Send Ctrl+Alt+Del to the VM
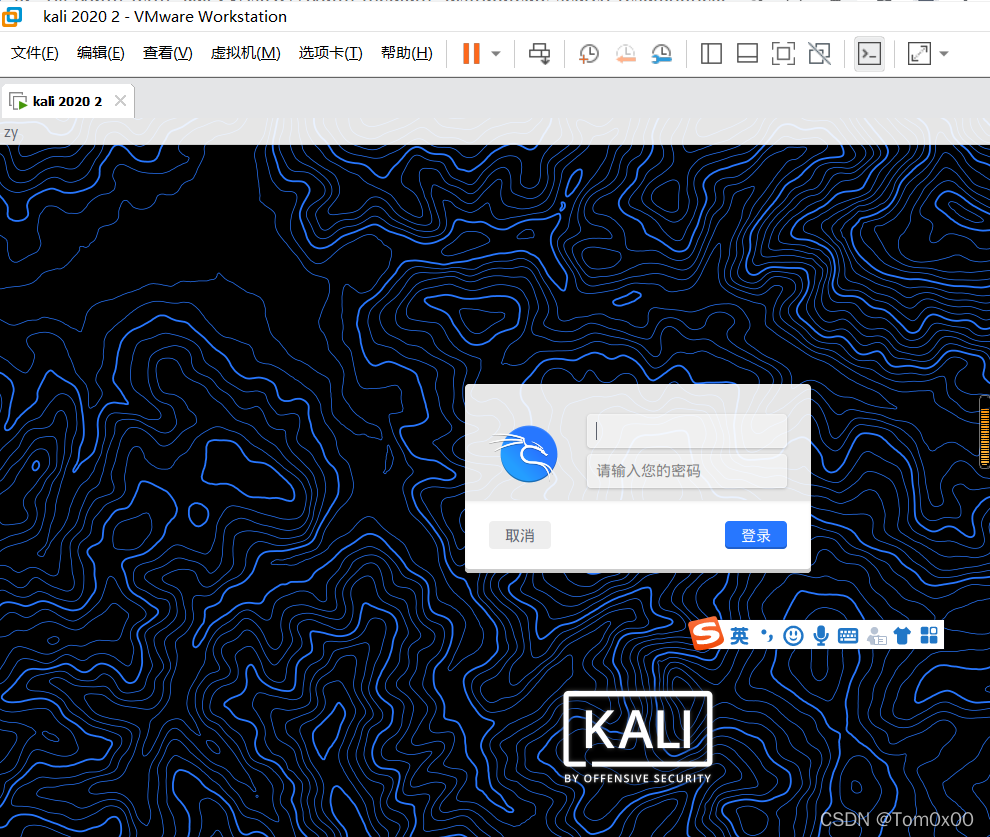Image resolution: width=990 pixels, height=837 pixels. (x=539, y=54)
